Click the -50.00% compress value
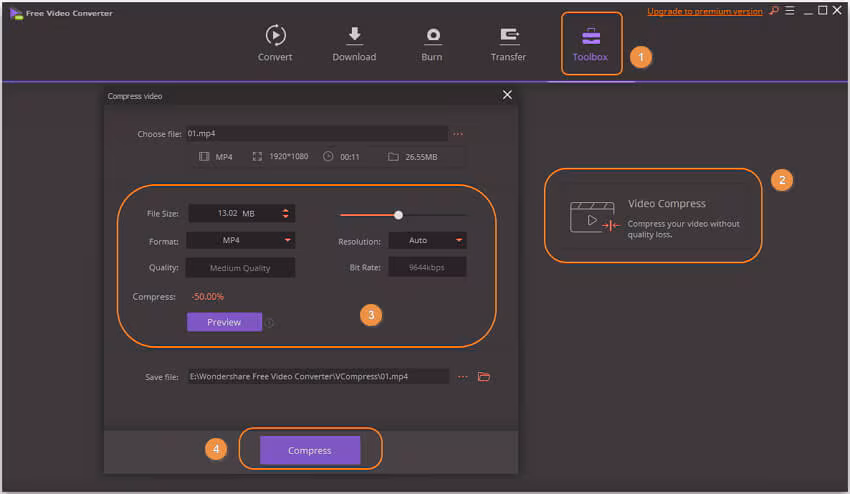The width and height of the screenshot is (850, 494). (x=208, y=297)
